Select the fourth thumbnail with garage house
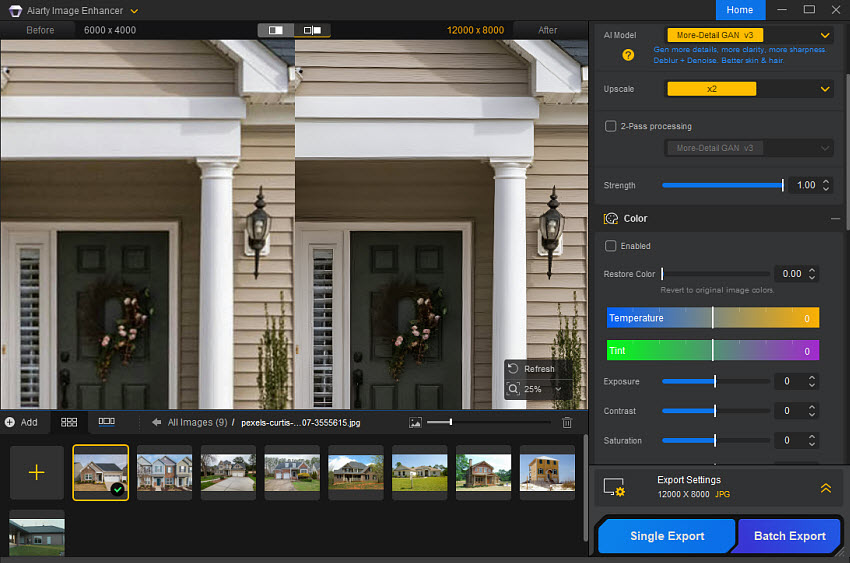 292,473
